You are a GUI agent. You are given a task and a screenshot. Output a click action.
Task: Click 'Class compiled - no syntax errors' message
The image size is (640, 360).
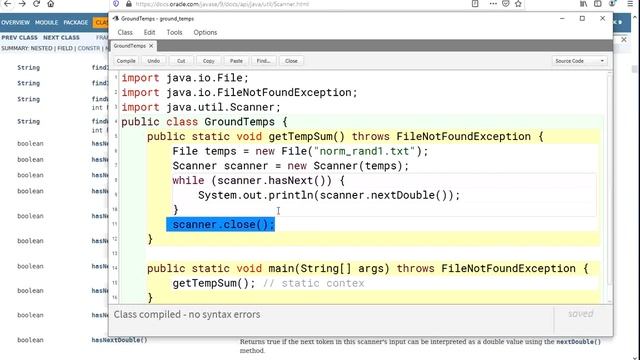[x=187, y=315]
